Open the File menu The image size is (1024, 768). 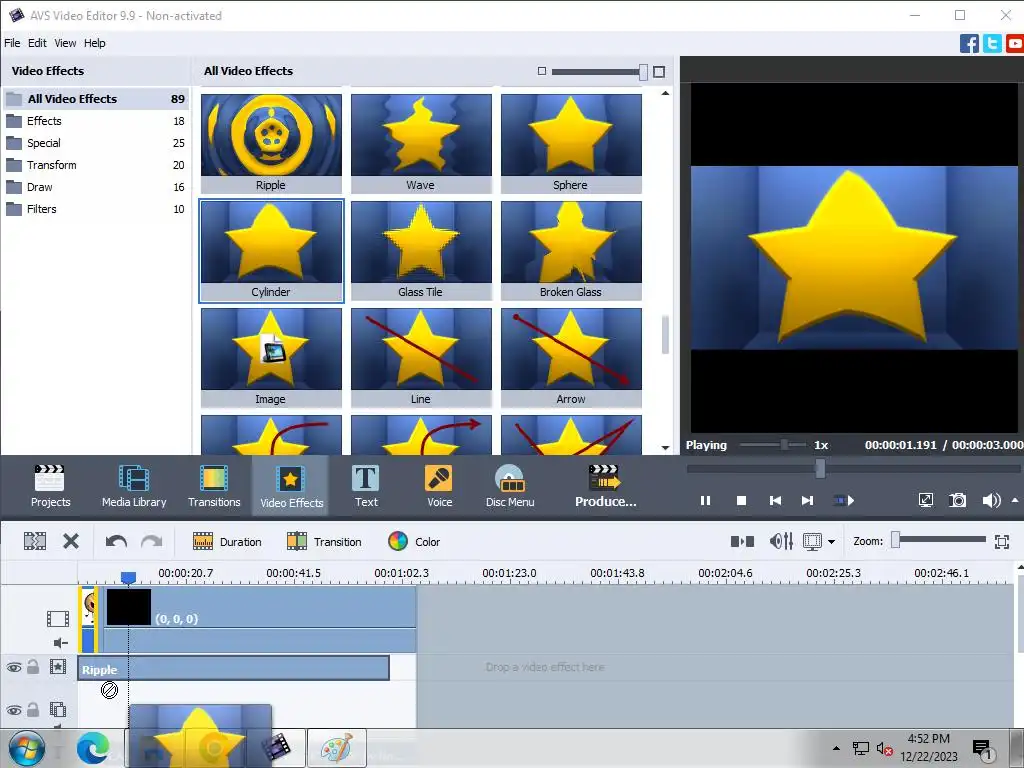pos(12,43)
